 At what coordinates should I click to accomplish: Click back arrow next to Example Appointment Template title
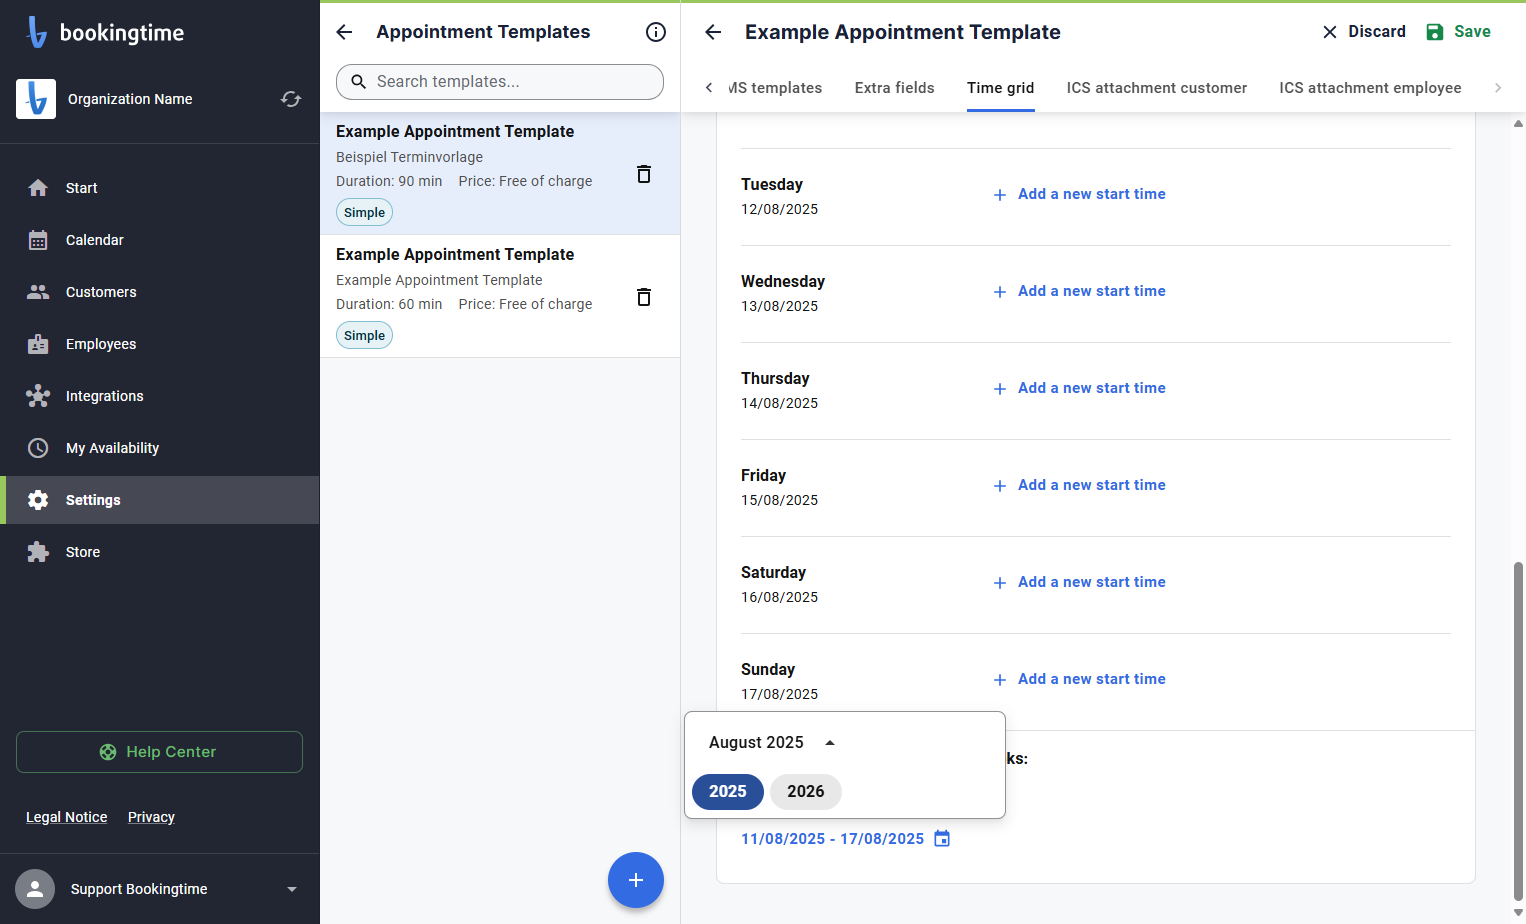713,32
